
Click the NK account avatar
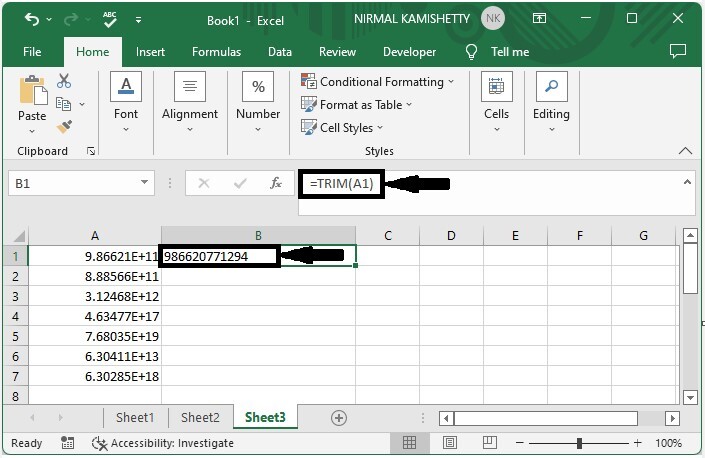[493, 18]
